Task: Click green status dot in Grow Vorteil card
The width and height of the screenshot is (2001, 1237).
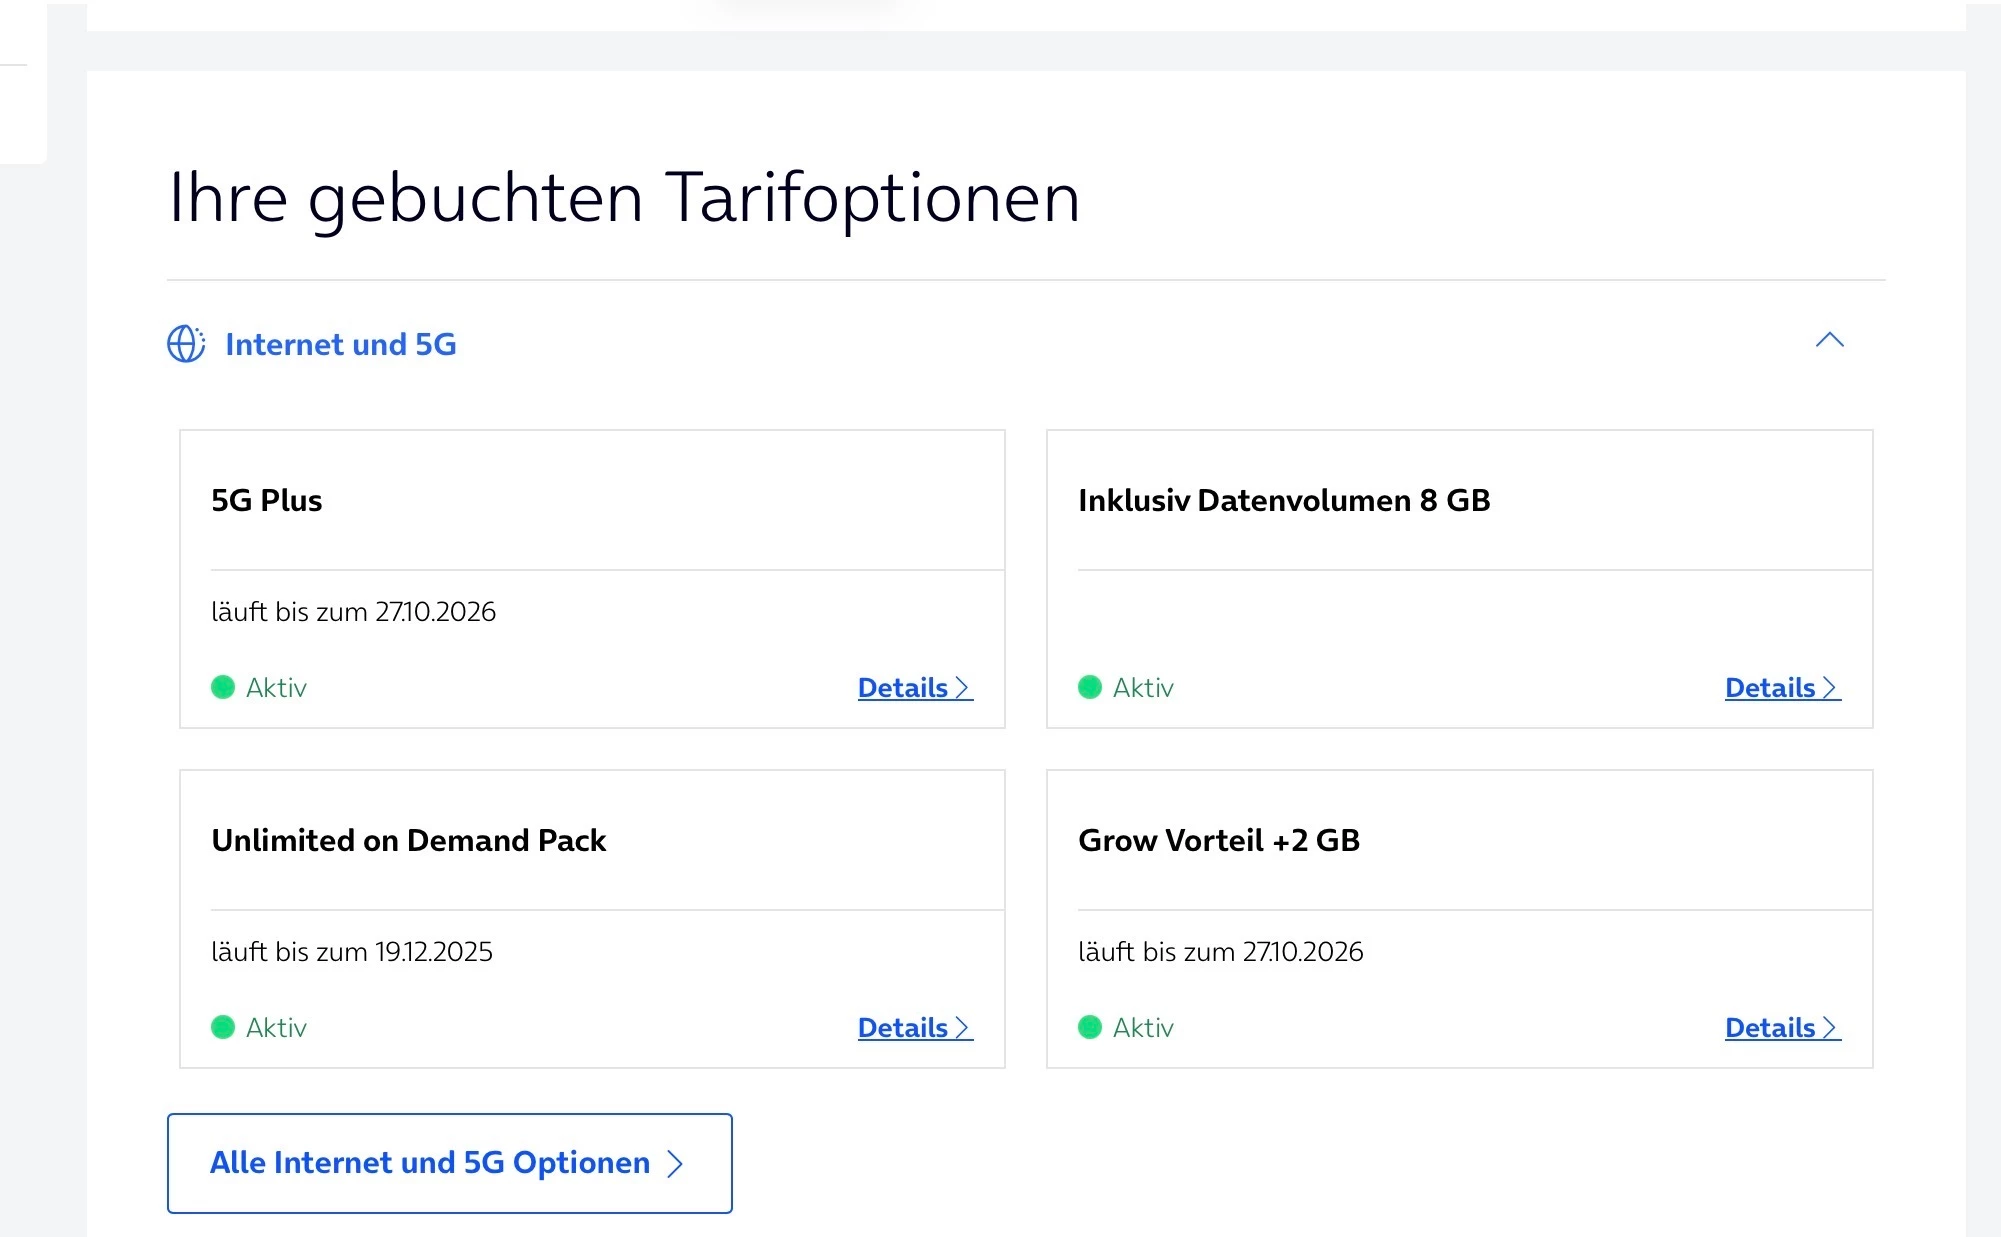Action: pos(1090,1027)
